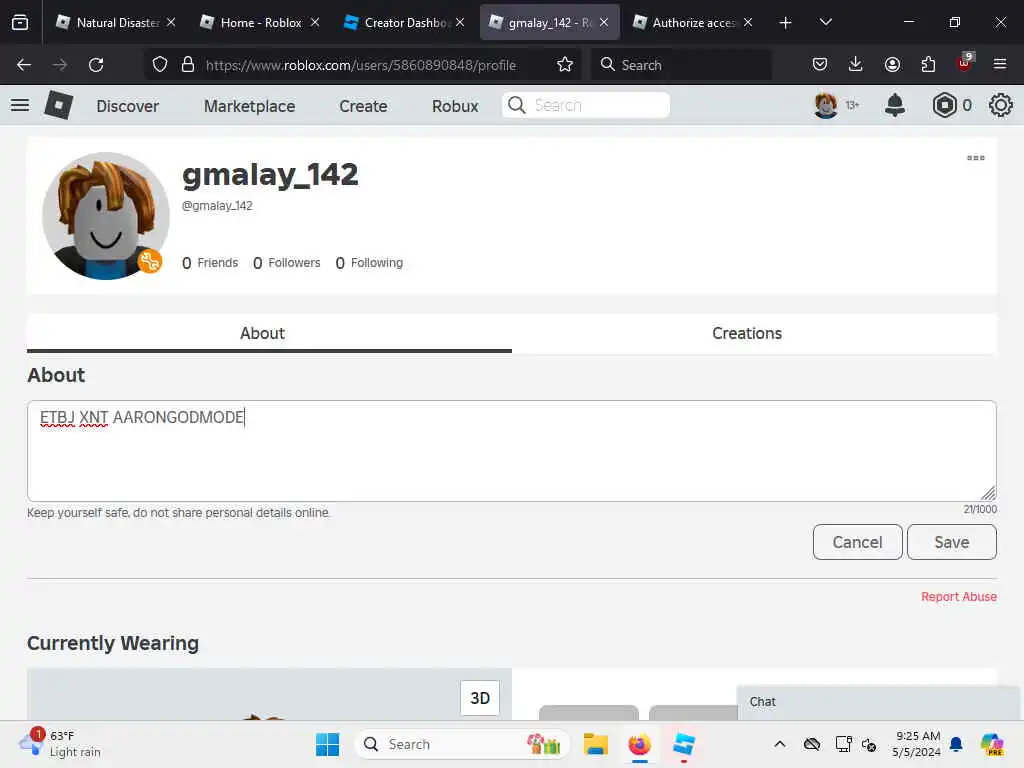1024x768 pixels.
Task: Open the browser extensions puzzle icon
Action: pos(928,64)
